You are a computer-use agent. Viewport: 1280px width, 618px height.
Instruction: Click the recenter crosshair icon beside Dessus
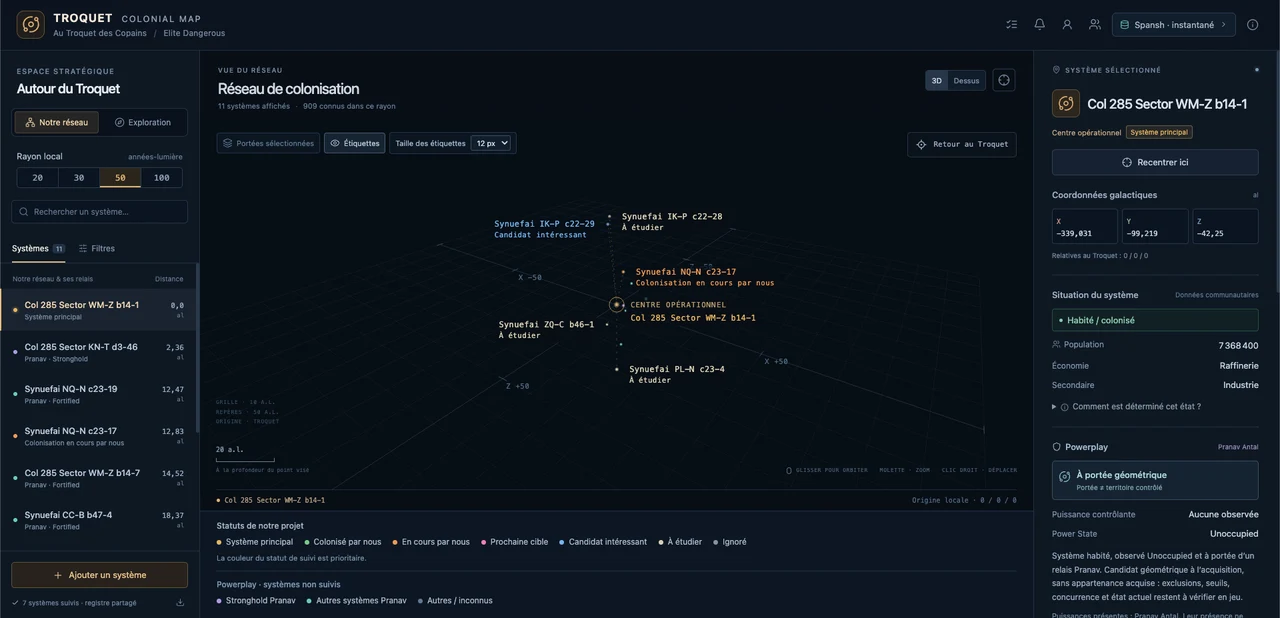click(1004, 80)
